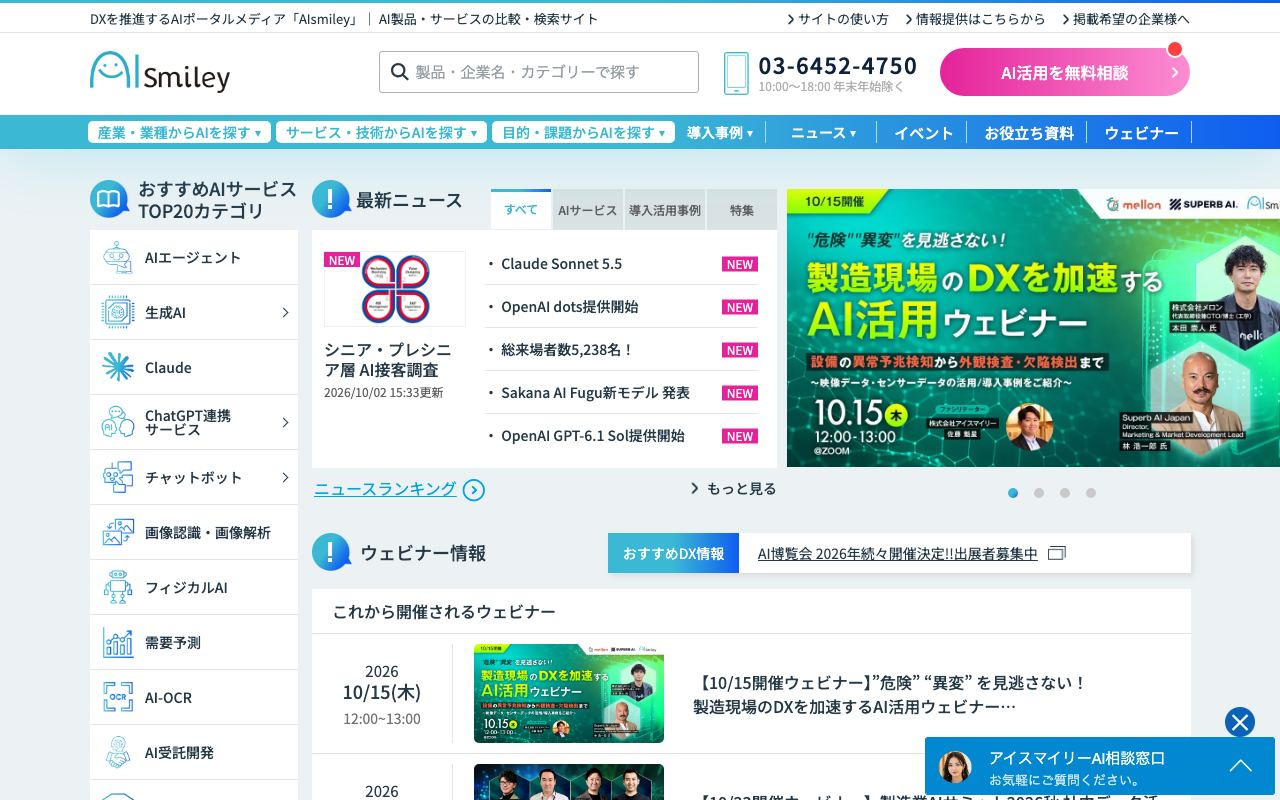Viewport: 1280px width, 800px height.
Task: Expand the 導入事例 menu
Action: tap(720, 132)
